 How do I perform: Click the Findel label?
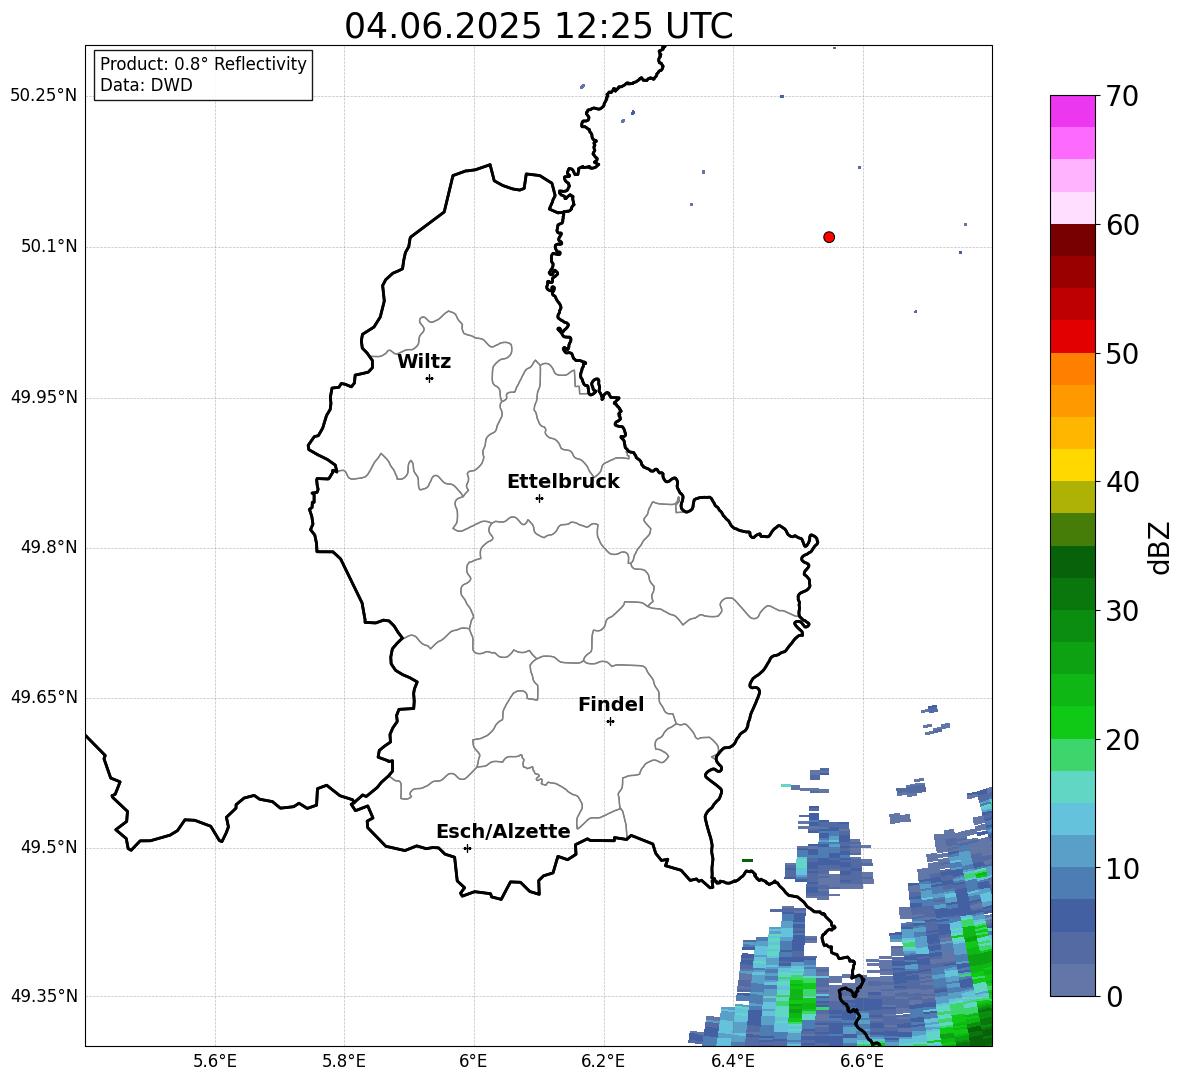coord(611,704)
